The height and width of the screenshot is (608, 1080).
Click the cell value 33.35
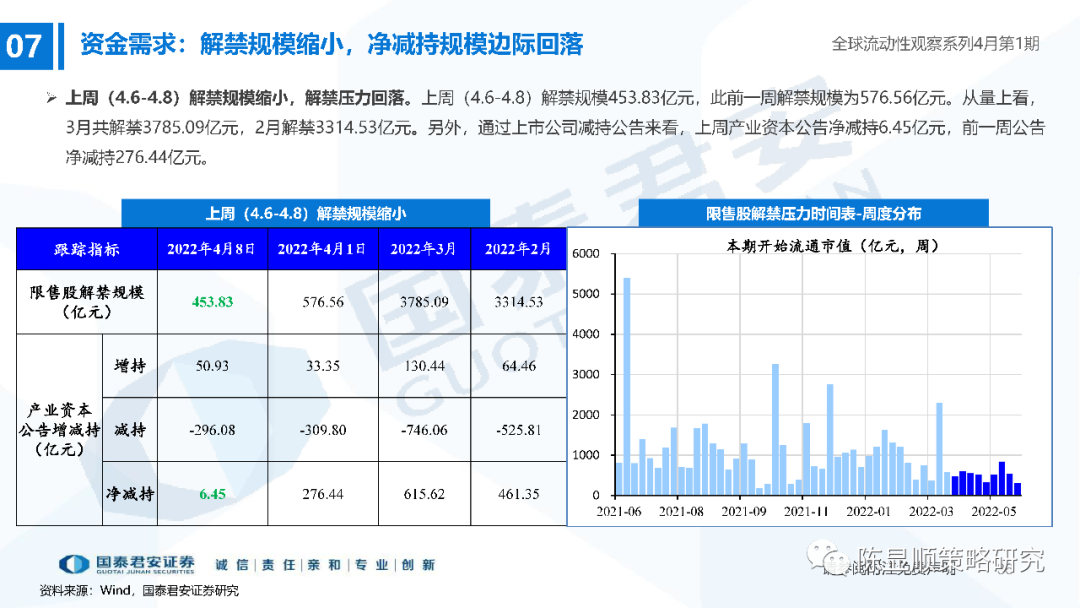(322, 366)
